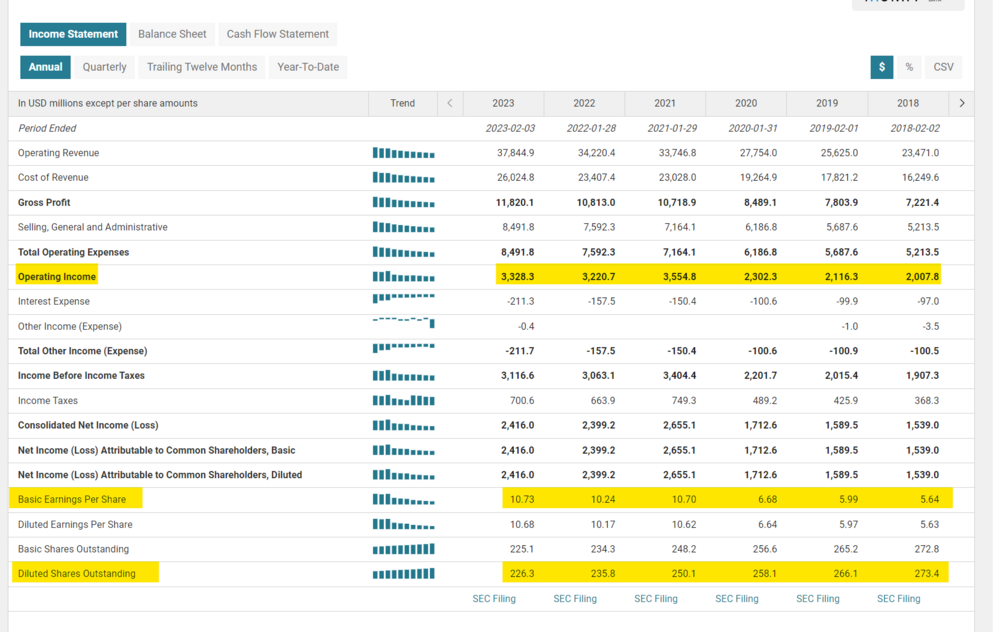Click Basic Earnings Per Share trend chart
Image resolution: width=1000 pixels, height=632 pixels.
pos(403,499)
